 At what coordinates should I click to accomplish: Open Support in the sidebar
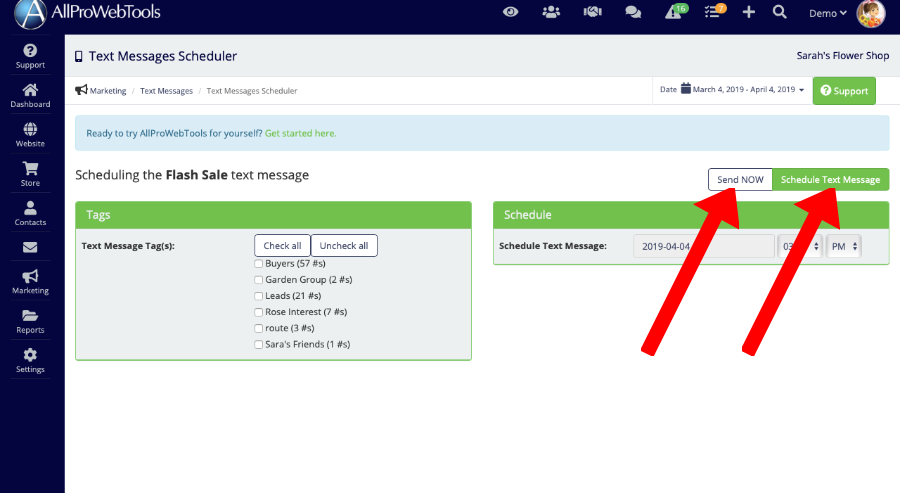pos(30,57)
